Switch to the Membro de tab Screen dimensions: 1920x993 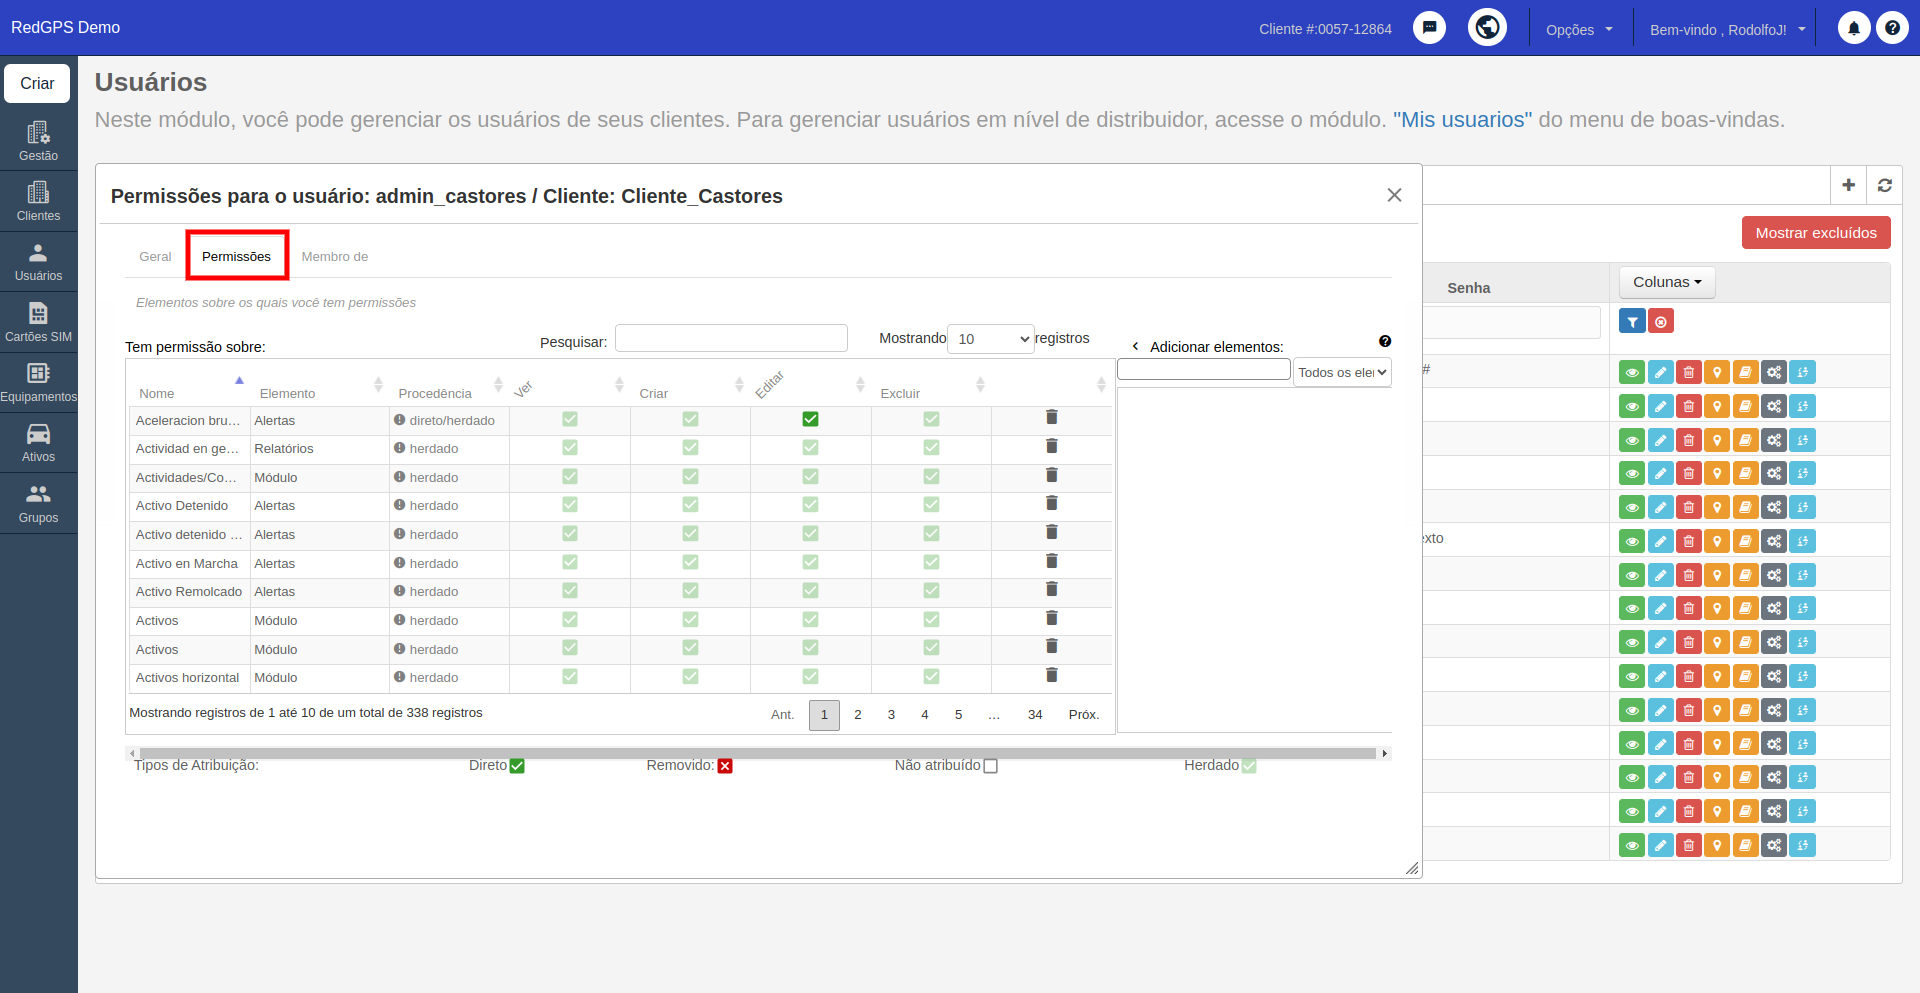[334, 256]
